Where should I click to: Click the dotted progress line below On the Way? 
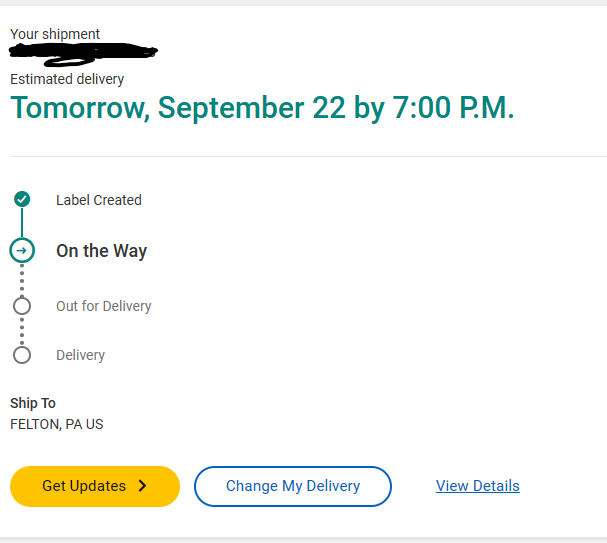pos(22,279)
